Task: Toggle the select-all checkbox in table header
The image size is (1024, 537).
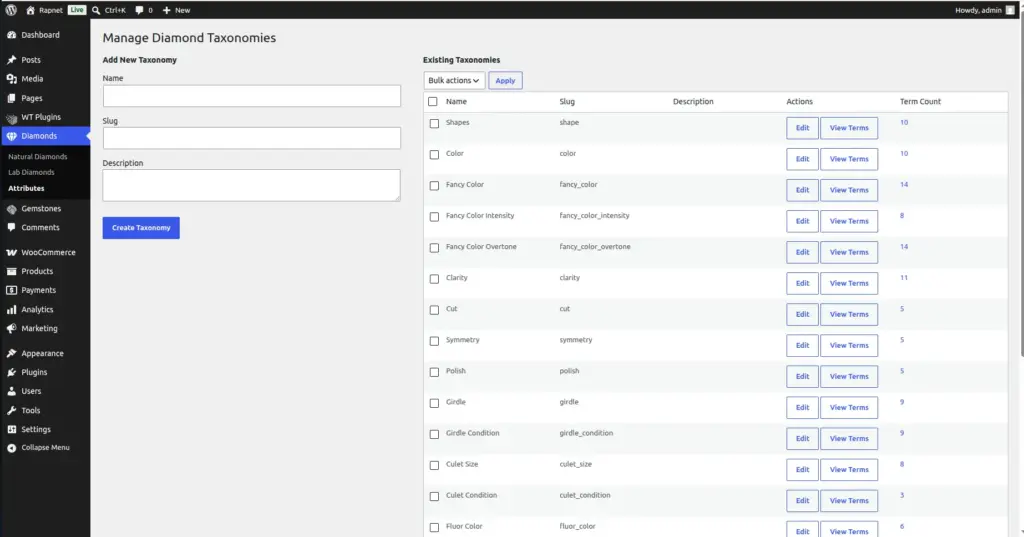Action: coord(432,101)
